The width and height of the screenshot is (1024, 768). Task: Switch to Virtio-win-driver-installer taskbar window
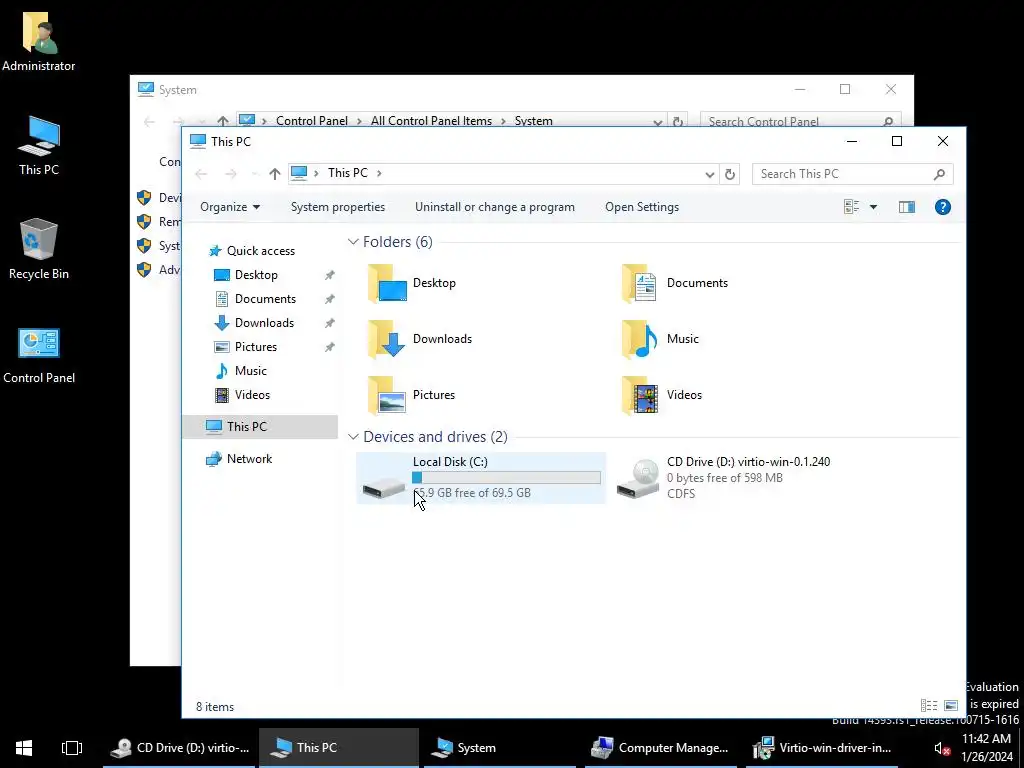[822, 748]
